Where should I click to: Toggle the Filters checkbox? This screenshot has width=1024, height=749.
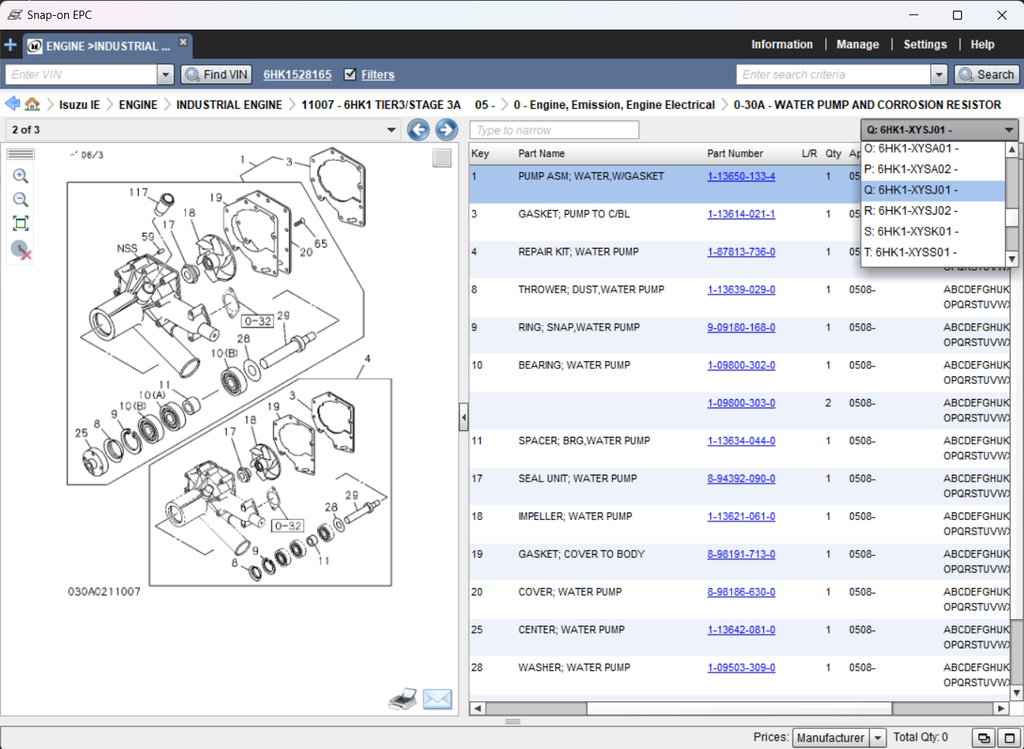click(350, 74)
